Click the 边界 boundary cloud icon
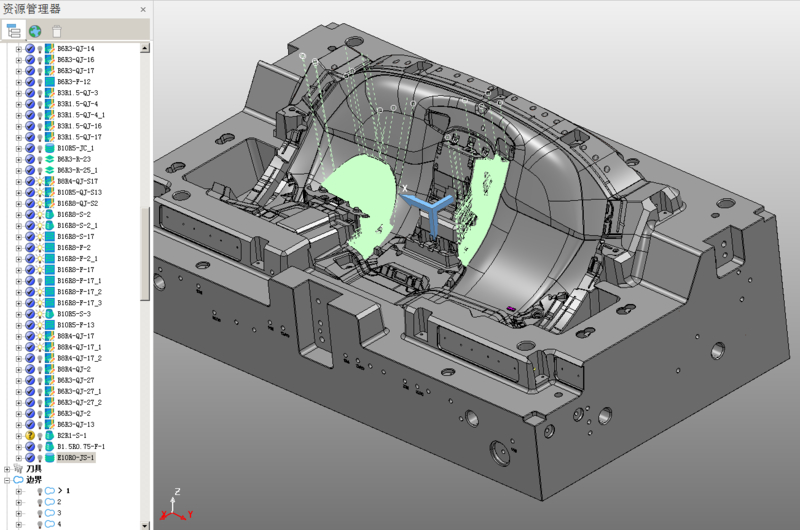 18,479
